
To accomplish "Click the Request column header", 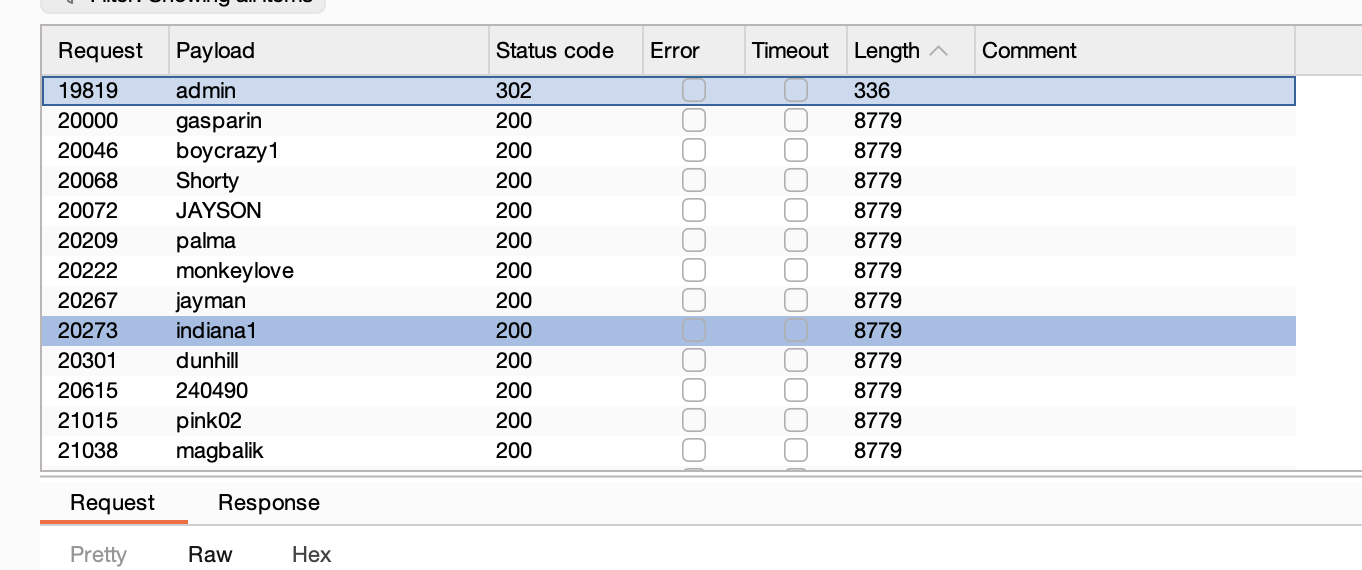I will point(100,51).
